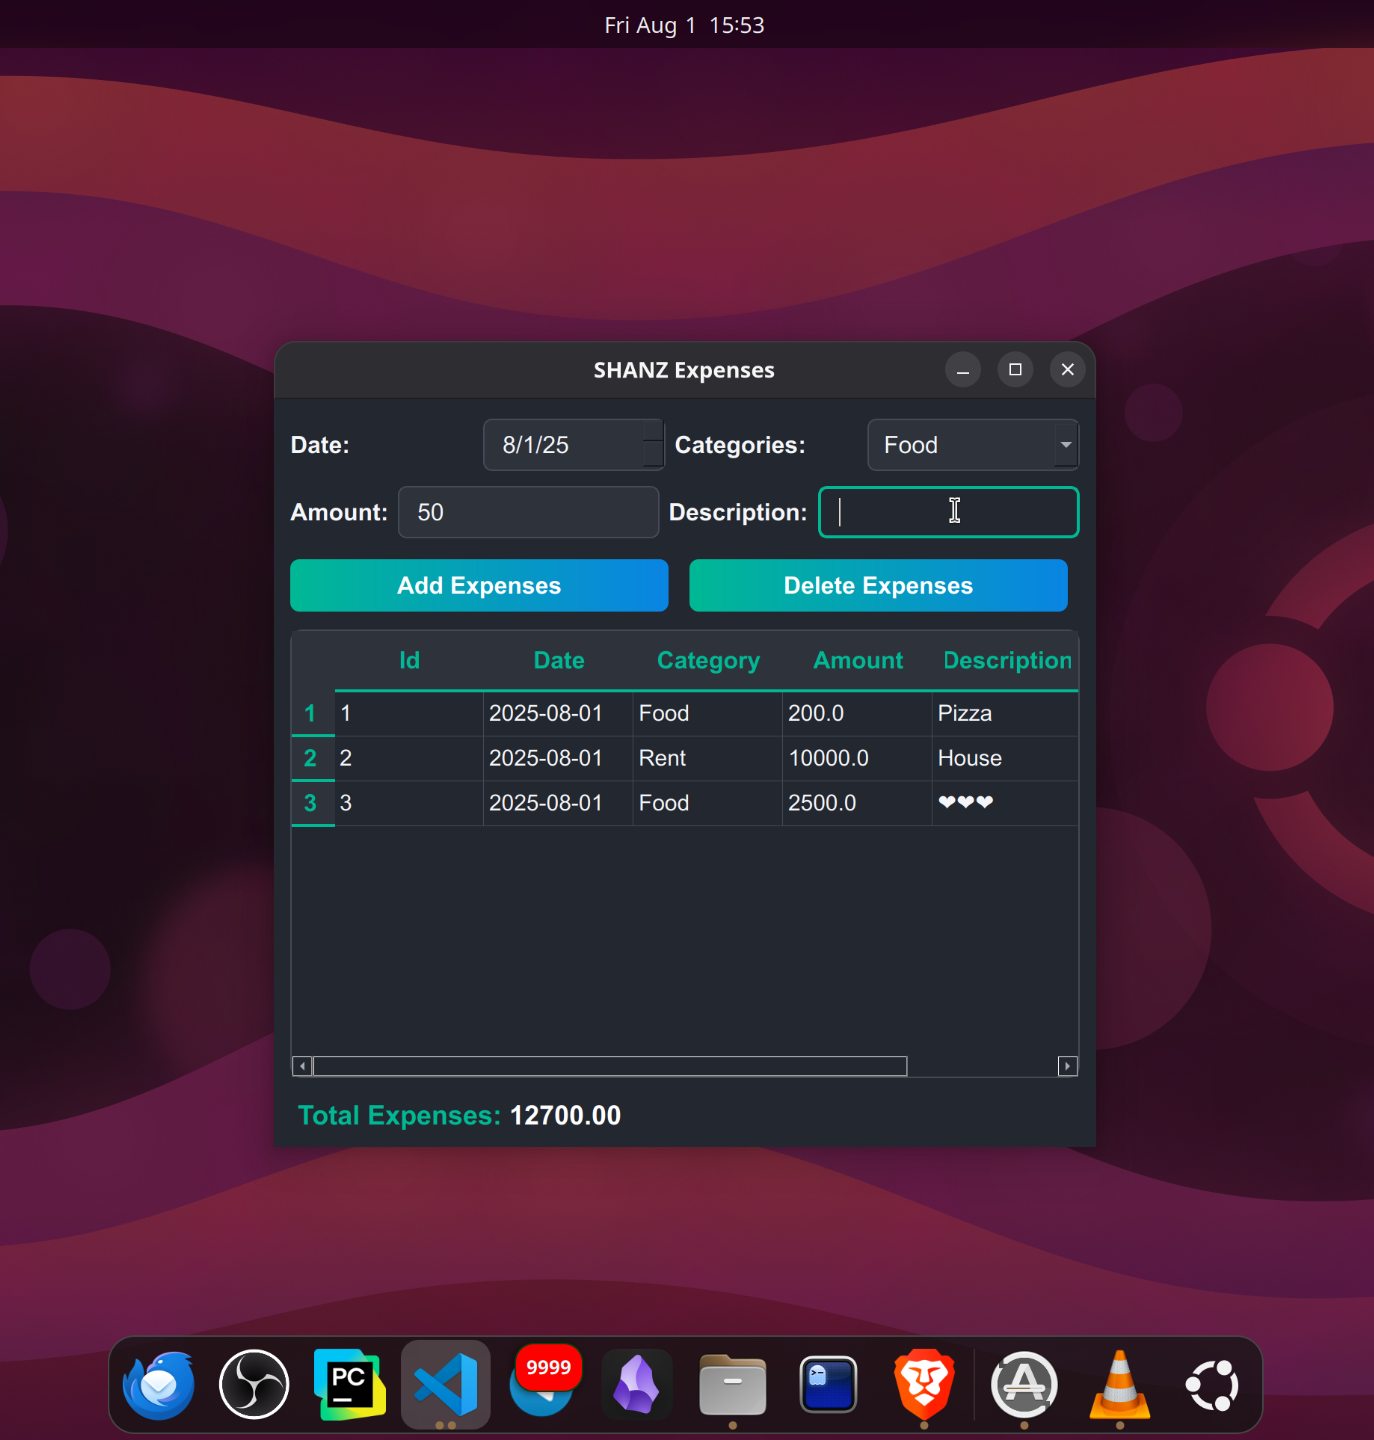Open Visual Studio Code from the dock
1374x1440 pixels.
(445, 1385)
